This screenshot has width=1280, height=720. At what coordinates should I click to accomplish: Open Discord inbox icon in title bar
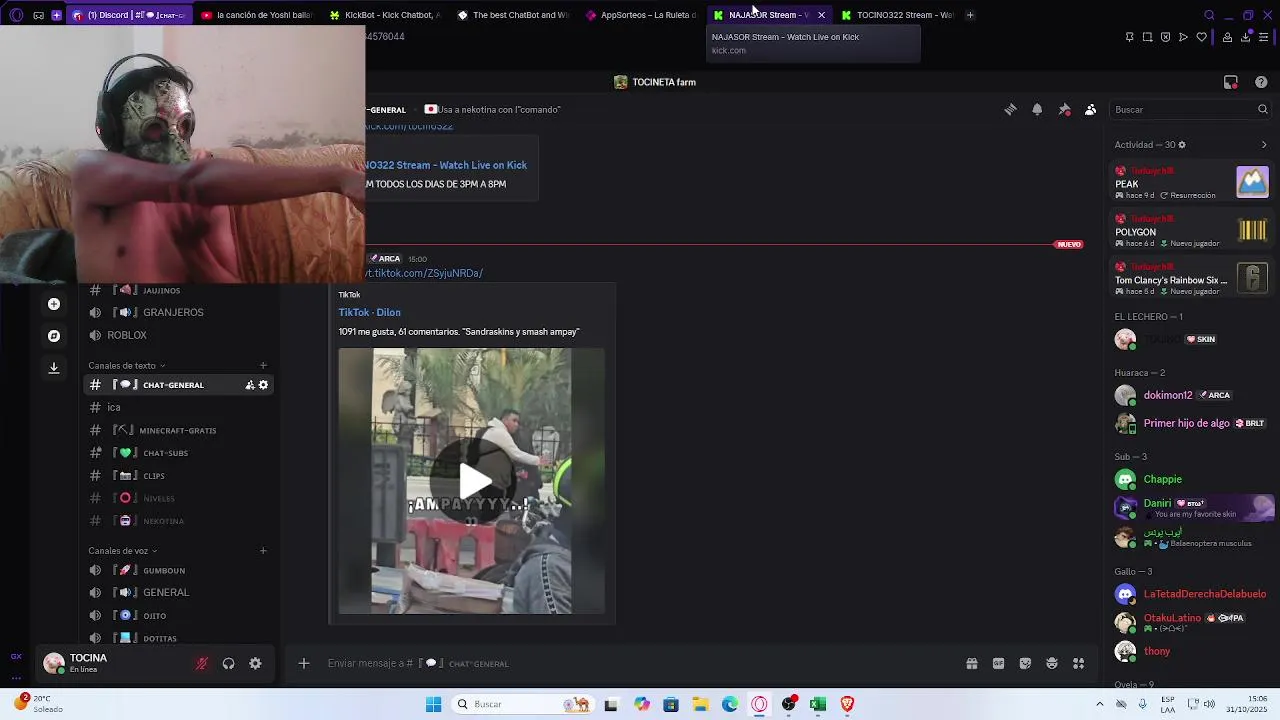(x=1231, y=82)
